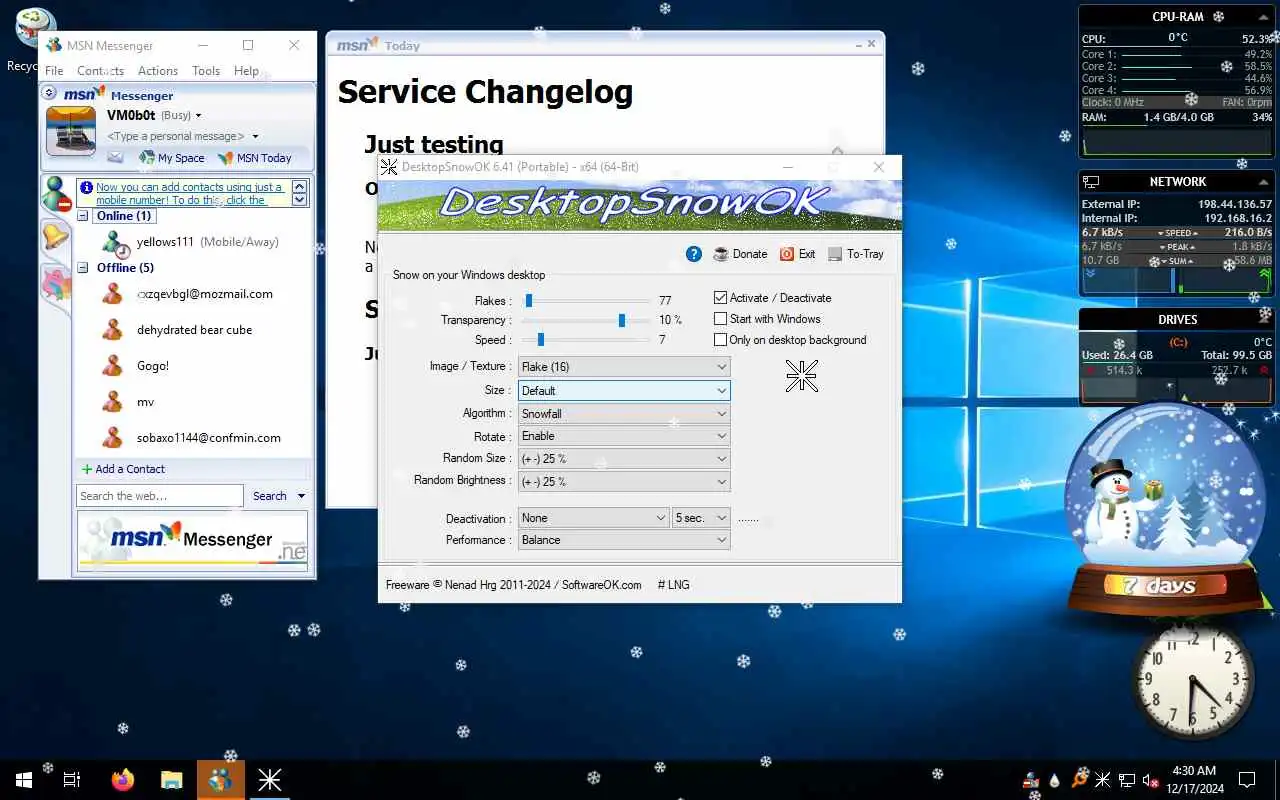This screenshot has width=1280, height=800.
Task: Open the Actions menu in MSN Messenger
Action: click(x=158, y=71)
